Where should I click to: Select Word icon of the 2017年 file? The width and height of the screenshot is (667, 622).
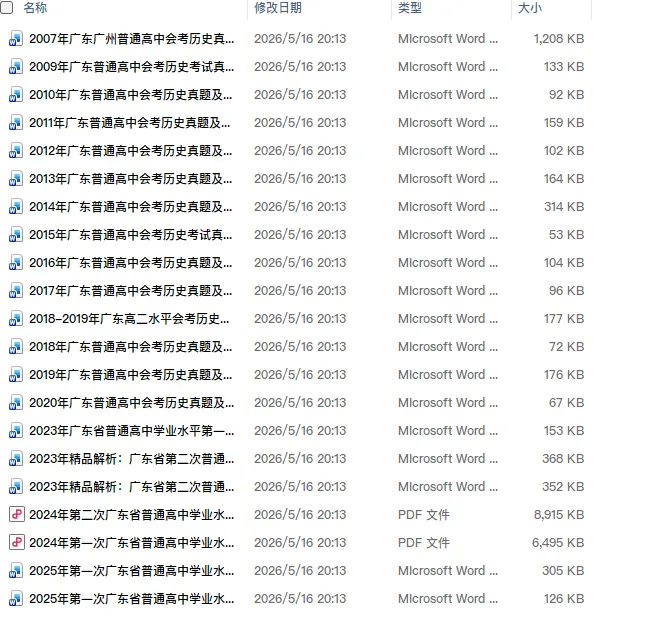[16, 291]
